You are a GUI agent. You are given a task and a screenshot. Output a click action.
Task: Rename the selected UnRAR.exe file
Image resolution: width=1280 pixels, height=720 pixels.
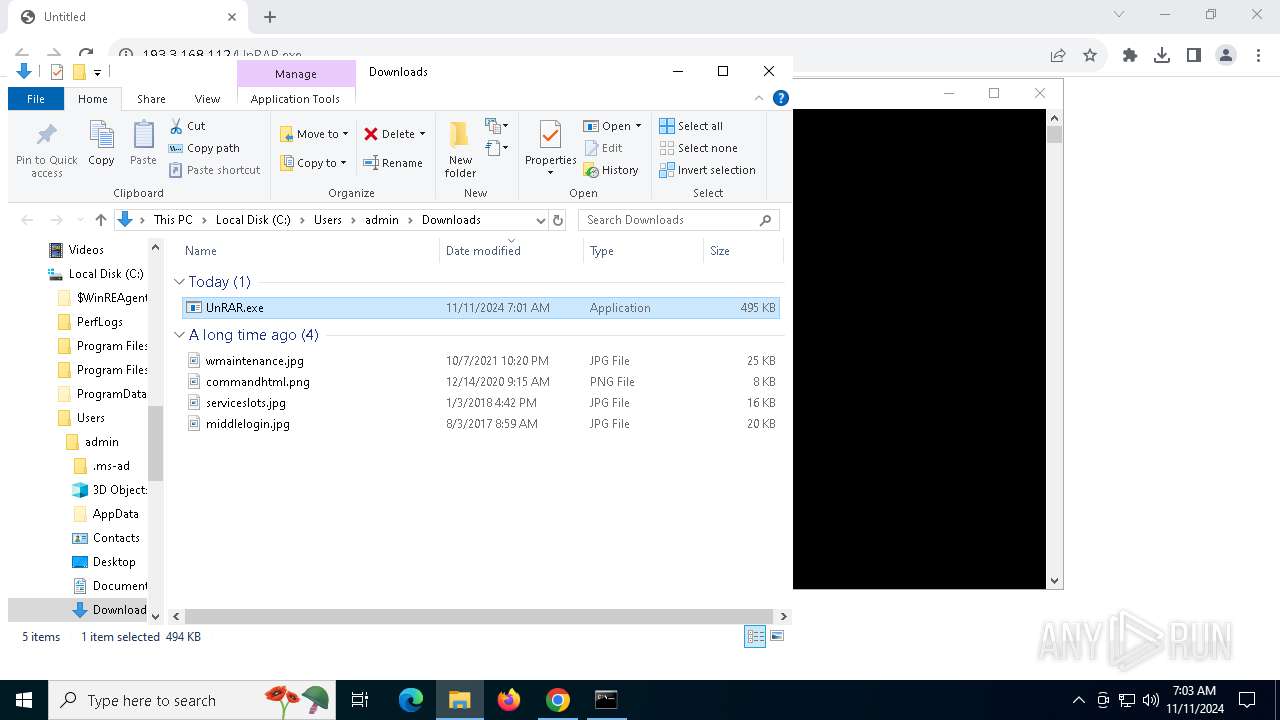click(x=392, y=163)
